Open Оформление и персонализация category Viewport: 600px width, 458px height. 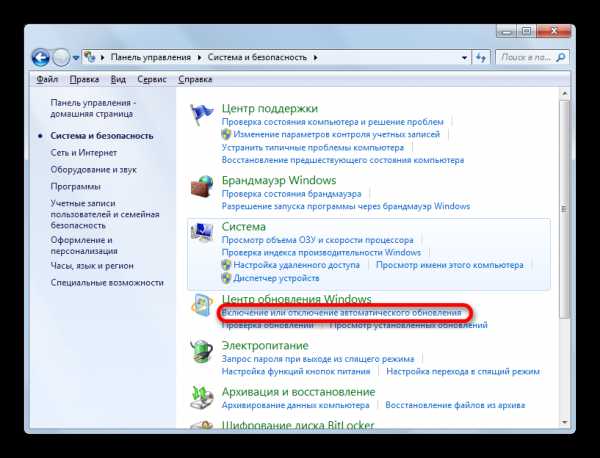click(84, 245)
